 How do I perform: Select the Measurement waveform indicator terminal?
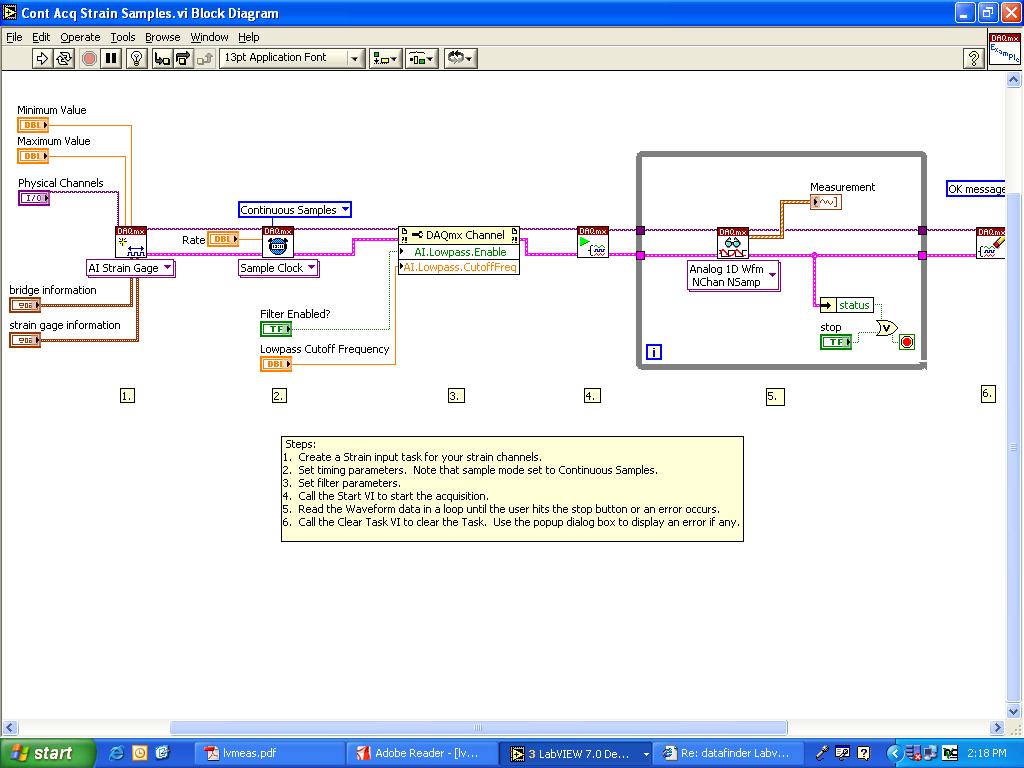(825, 202)
